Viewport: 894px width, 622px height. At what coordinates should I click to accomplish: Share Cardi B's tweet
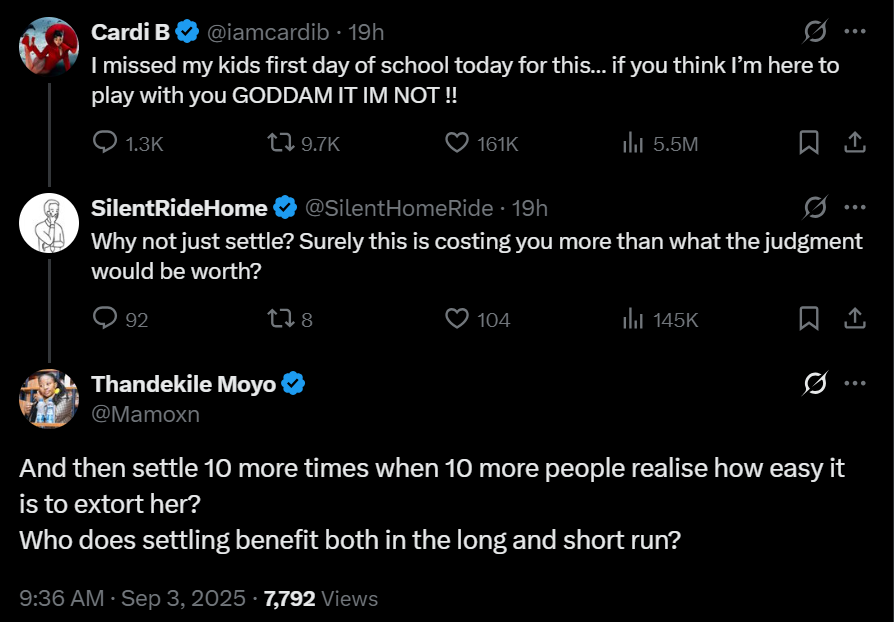click(855, 143)
